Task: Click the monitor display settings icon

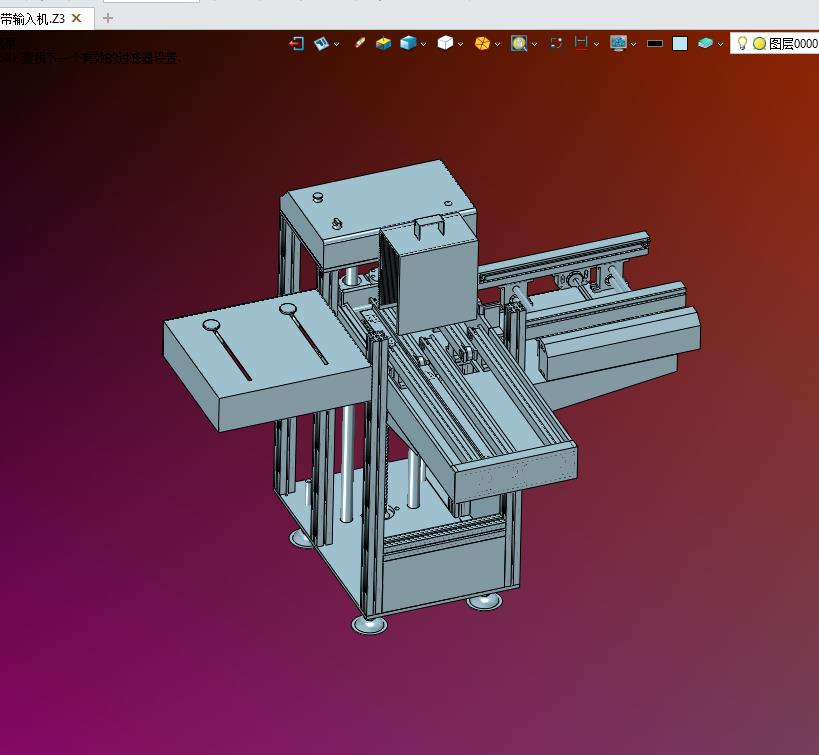Action: coord(618,43)
